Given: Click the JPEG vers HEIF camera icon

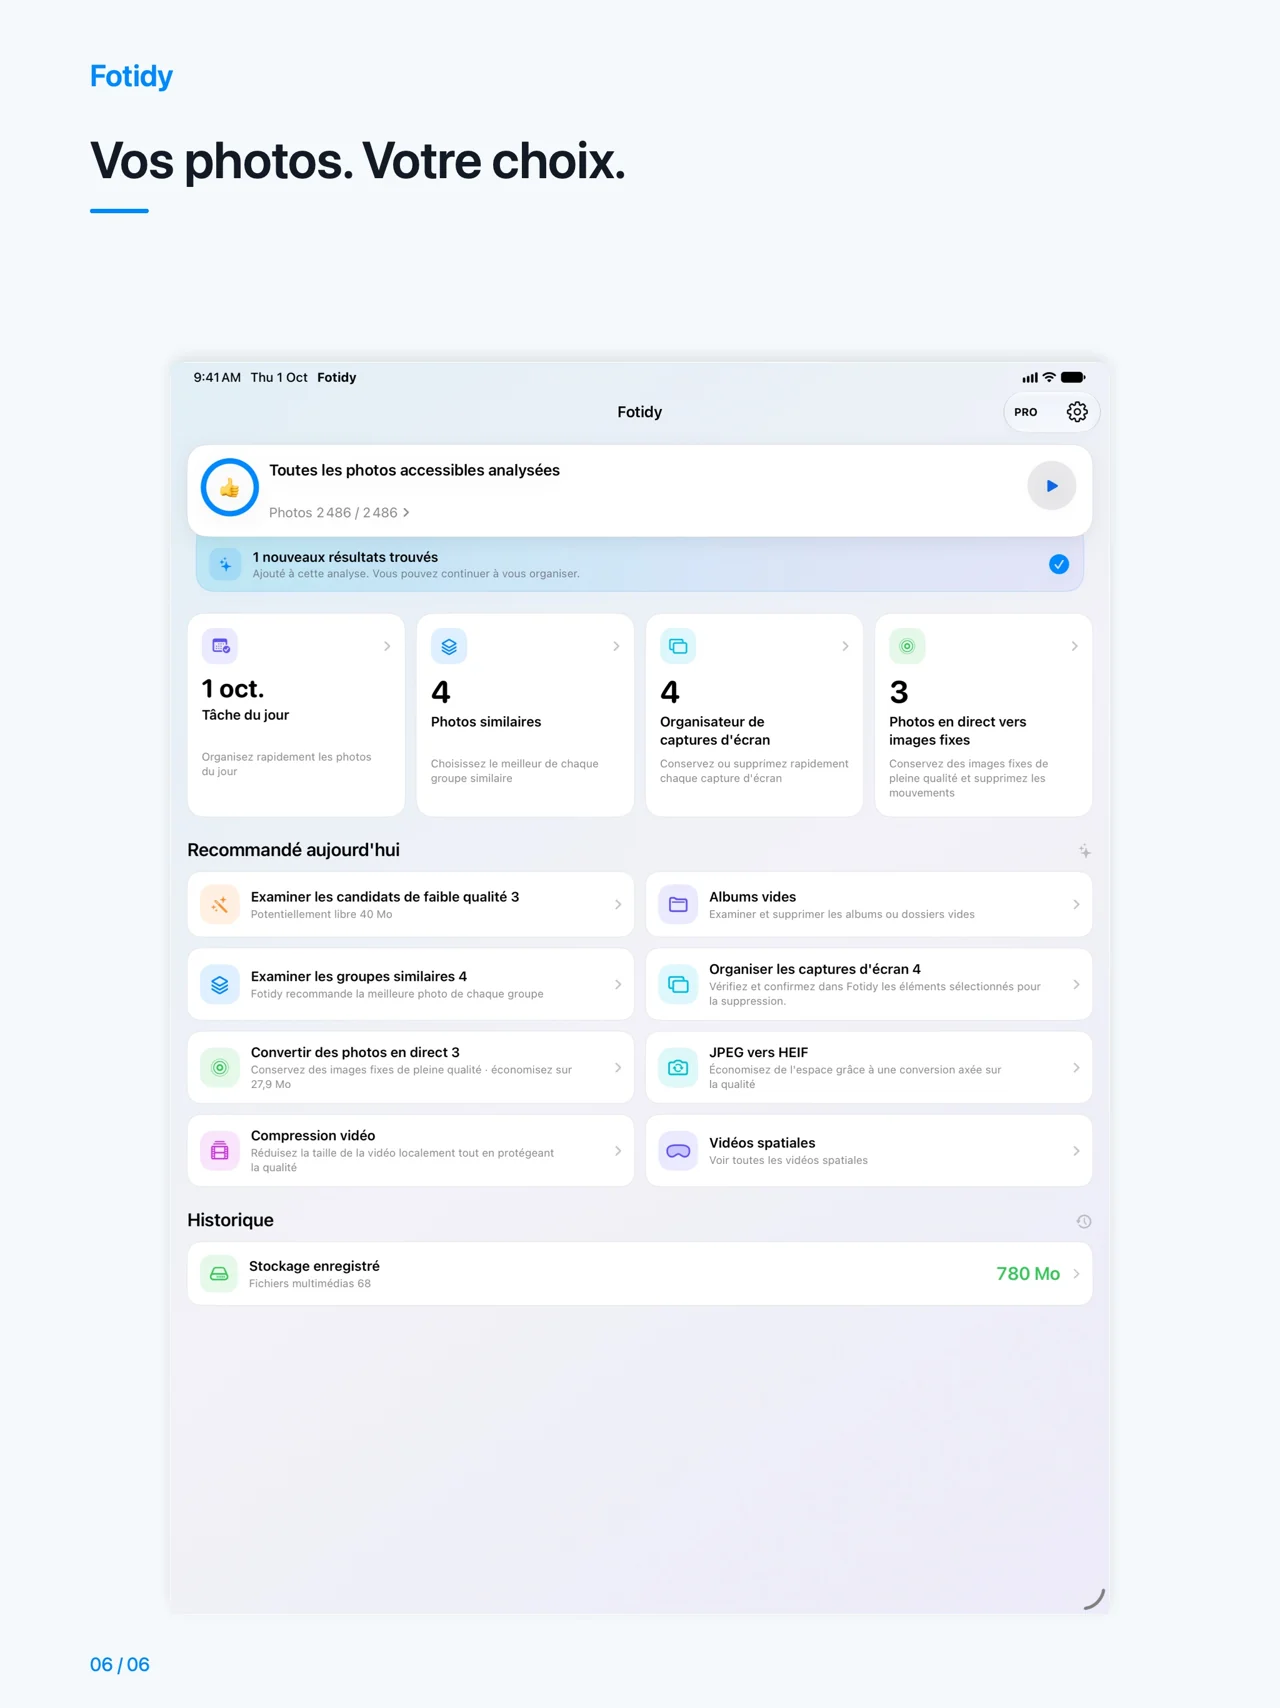Looking at the screenshot, I should click(x=678, y=1068).
